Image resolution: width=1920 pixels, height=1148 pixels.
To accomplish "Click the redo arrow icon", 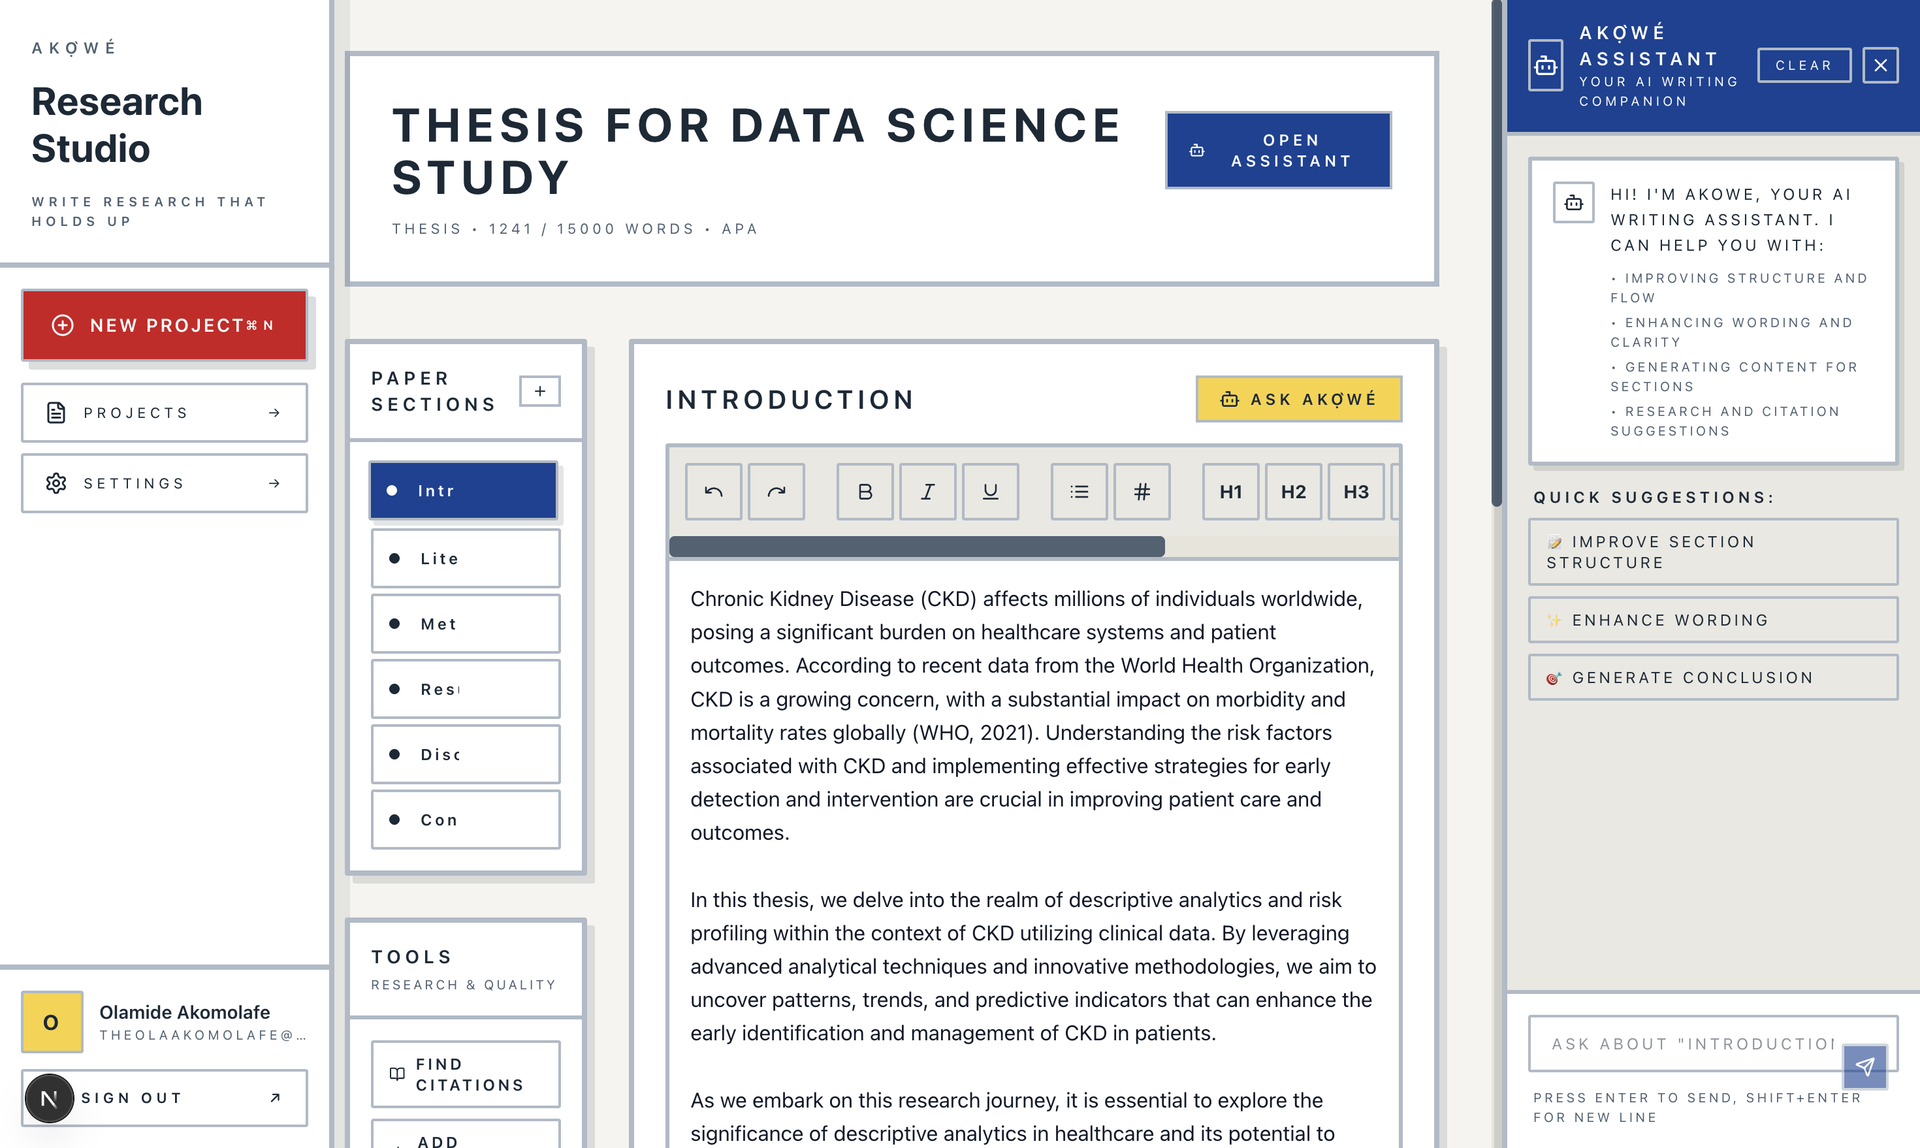I will click(x=776, y=491).
